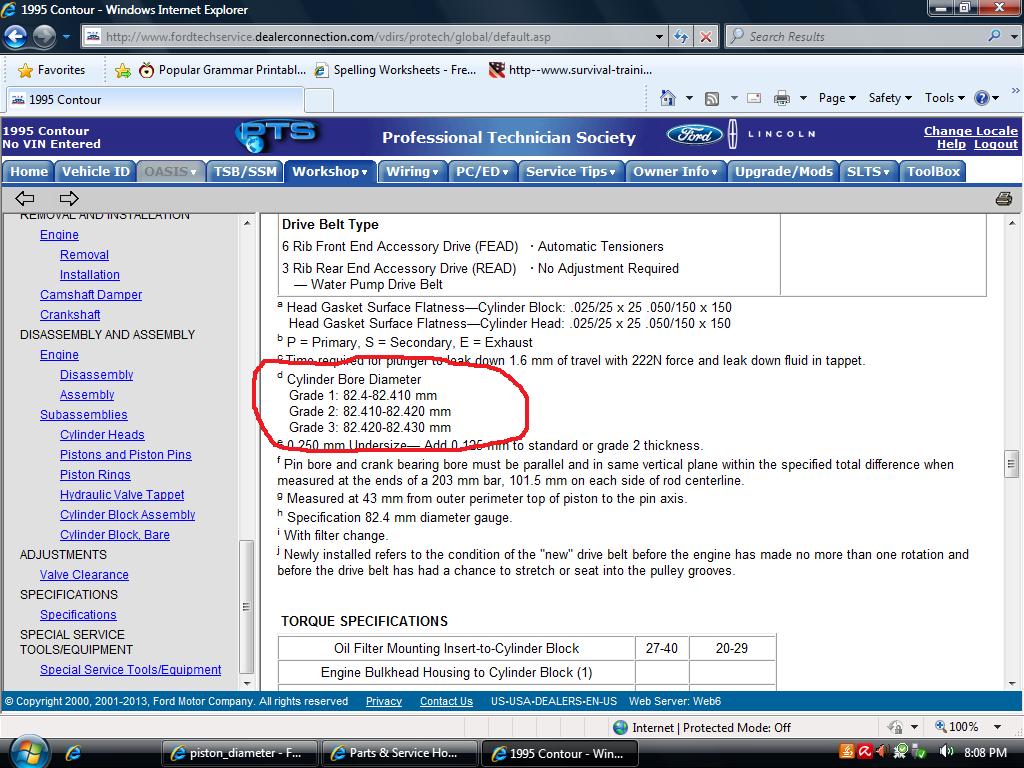This screenshot has width=1024, height=768.
Task: Click the Change Locale link
Action: [970, 131]
